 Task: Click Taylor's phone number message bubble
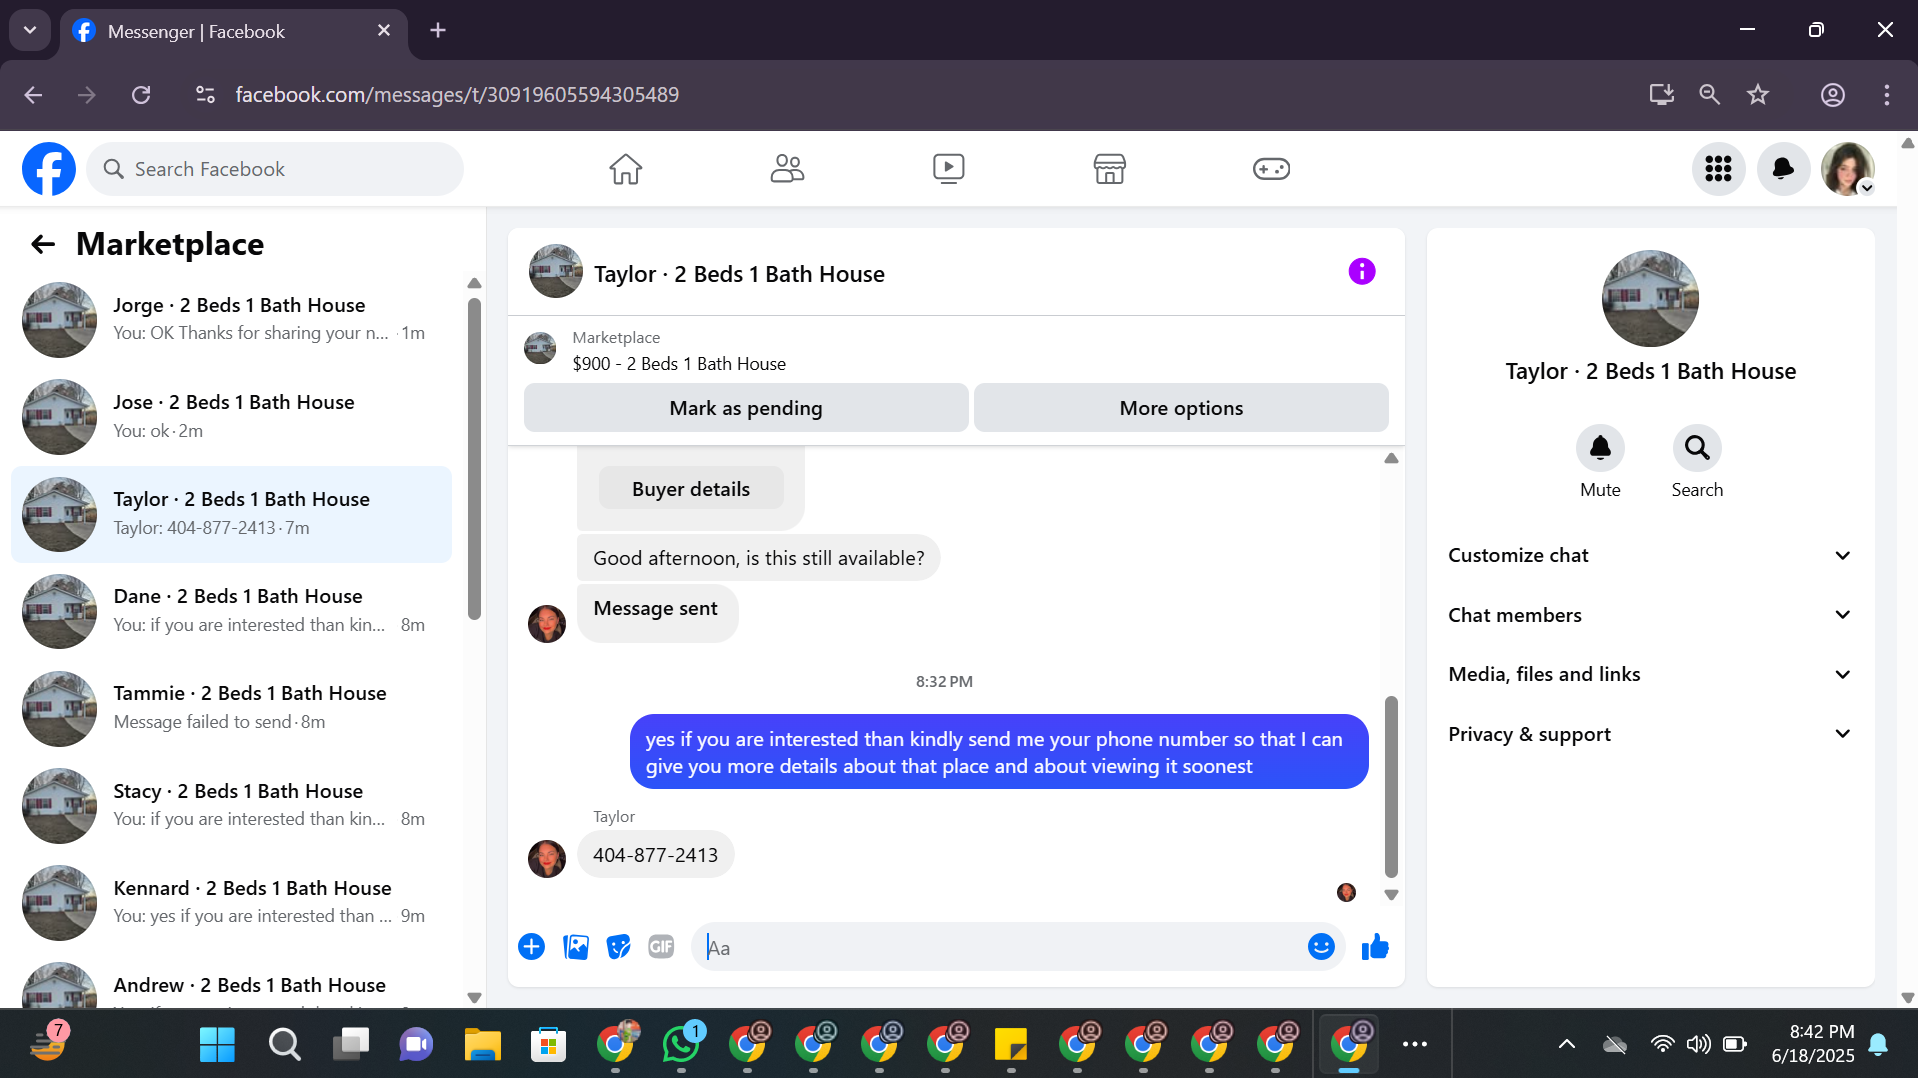(x=656, y=855)
